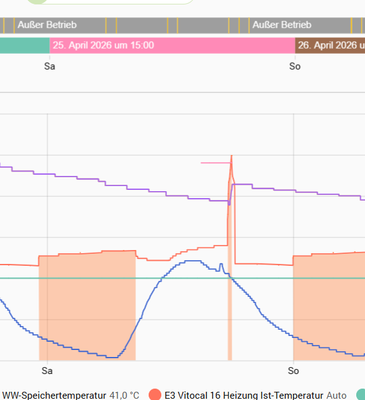
Task: Select the second 'Außer Betrieb' state segment
Action: pos(300,25)
